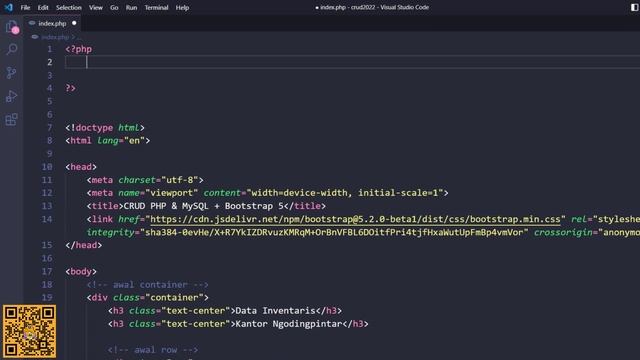Toggle the layout icon in title bar
The height and width of the screenshot is (360, 640).
click(x=635, y=7)
